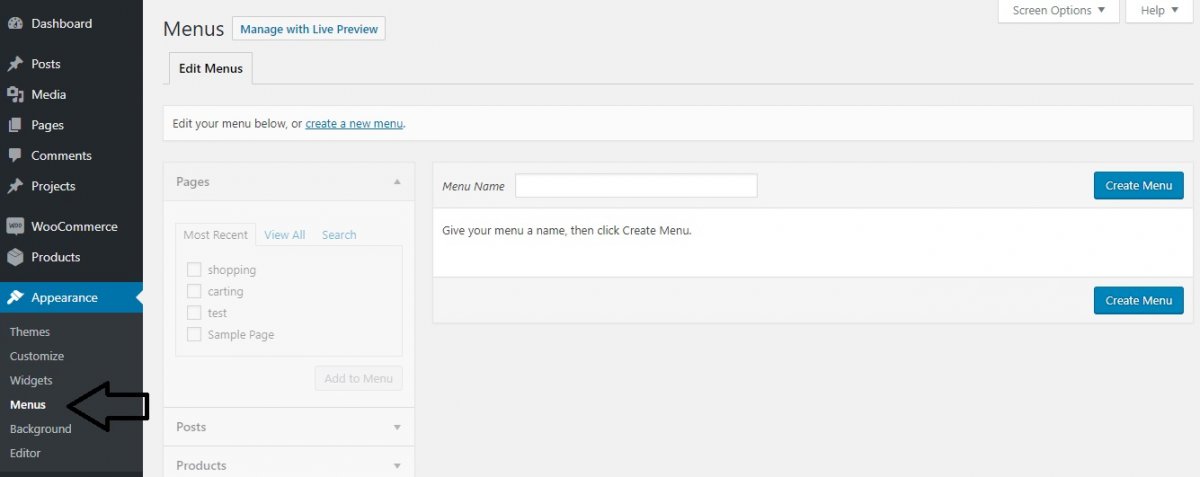
Task: Click the bottom Create Menu button
Action: (1138, 300)
